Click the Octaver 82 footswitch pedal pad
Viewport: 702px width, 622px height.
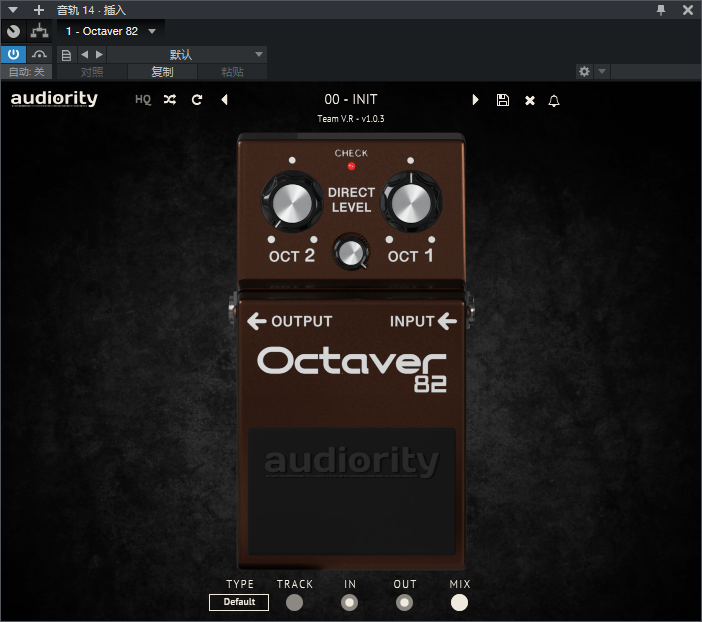coord(351,491)
